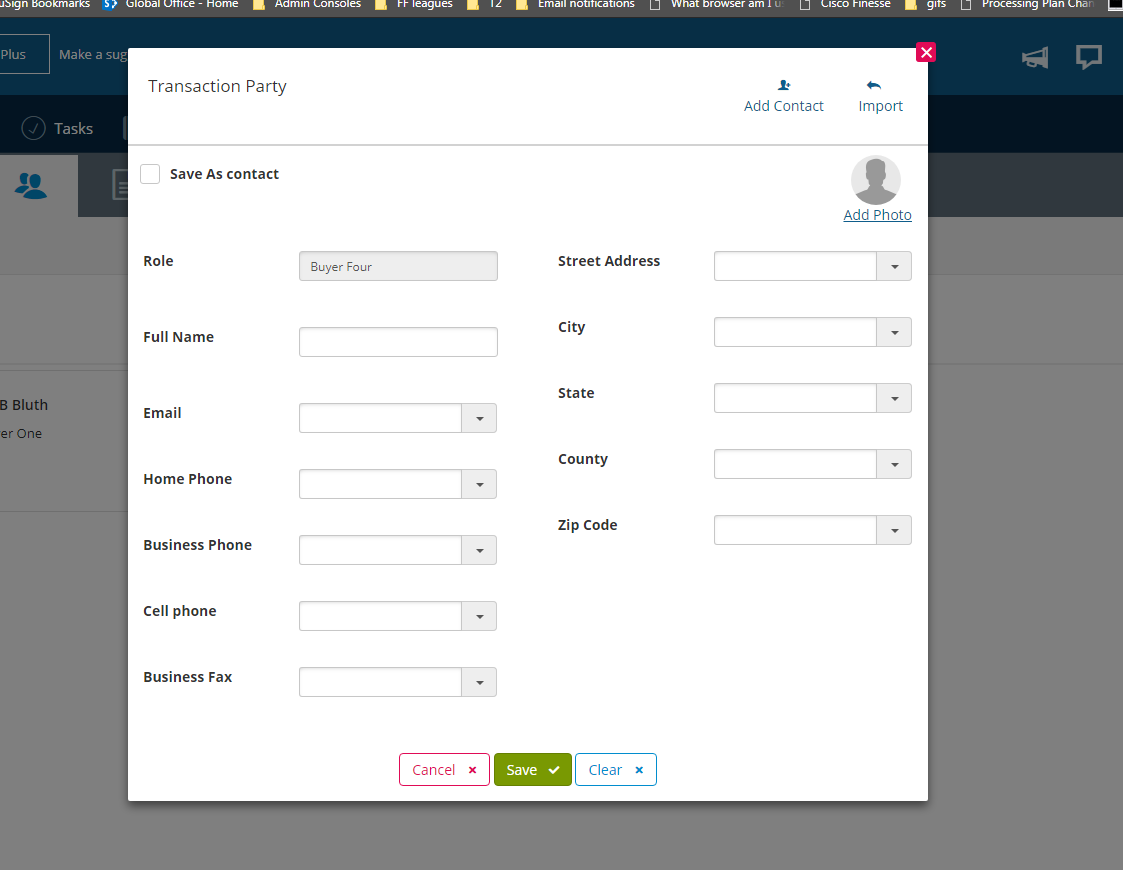Cancel the Transaction Party dialog

pyautogui.click(x=444, y=769)
